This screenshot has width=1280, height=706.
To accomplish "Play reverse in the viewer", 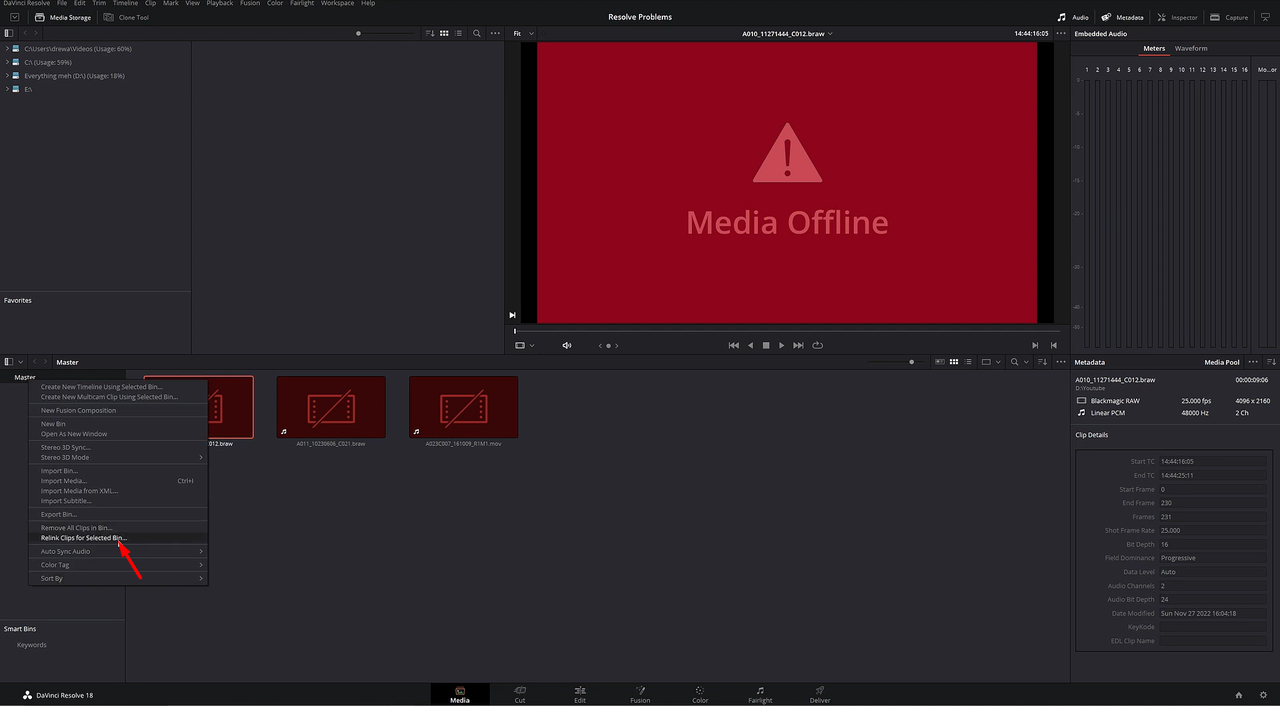I will [x=750, y=345].
